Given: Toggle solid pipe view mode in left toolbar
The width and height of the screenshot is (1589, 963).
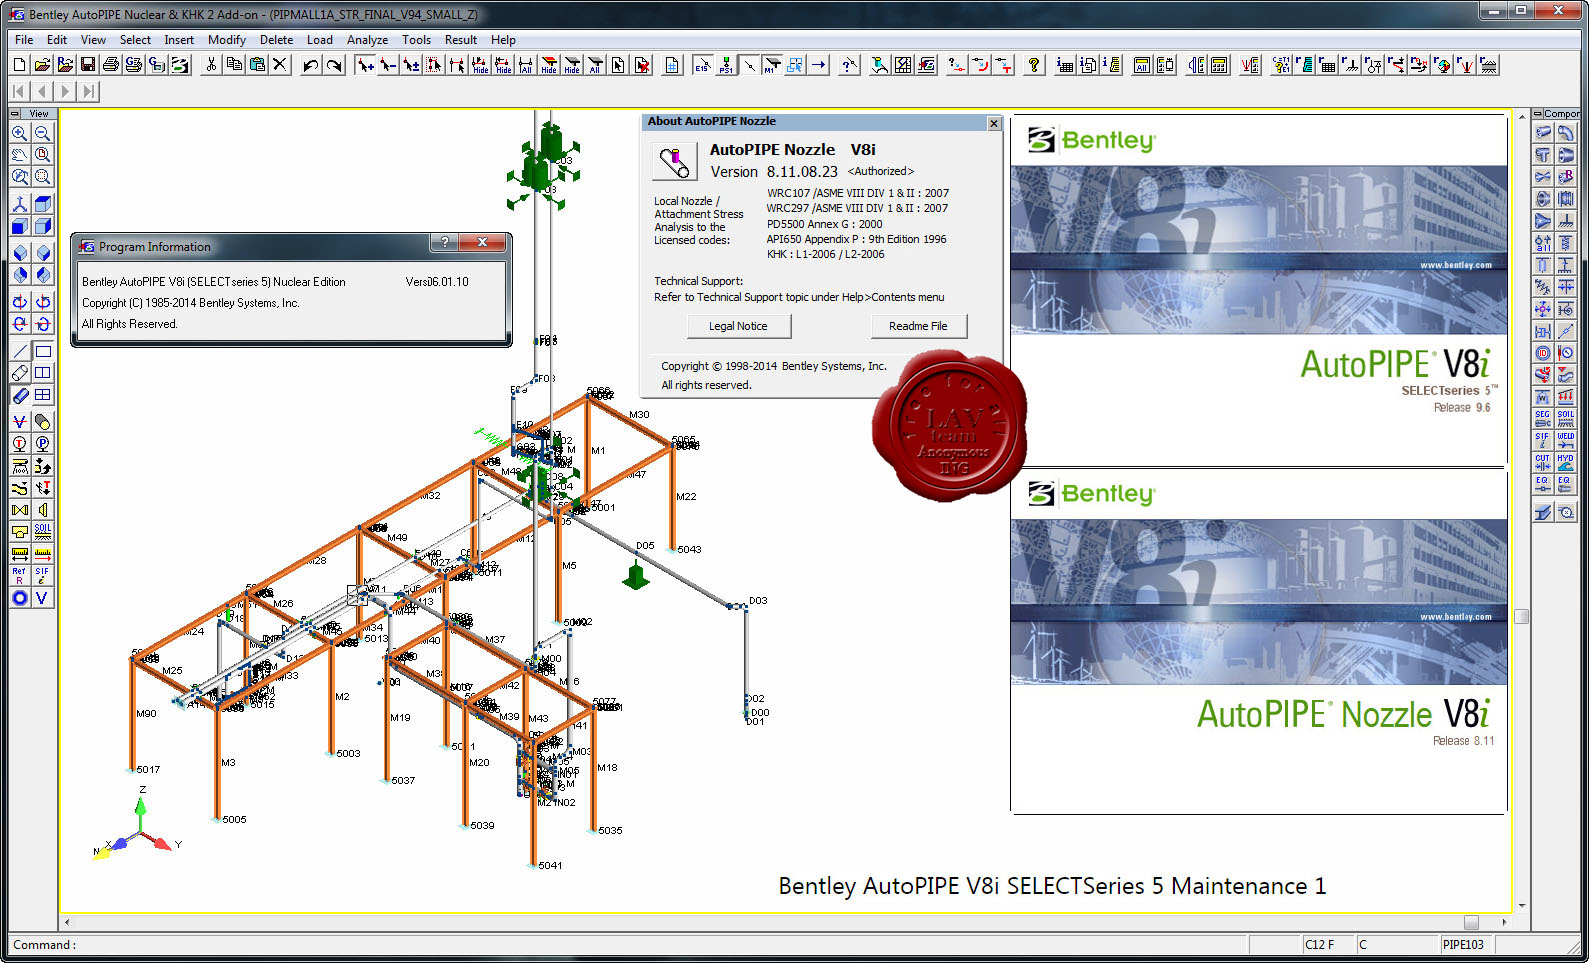Looking at the screenshot, I should (19, 395).
